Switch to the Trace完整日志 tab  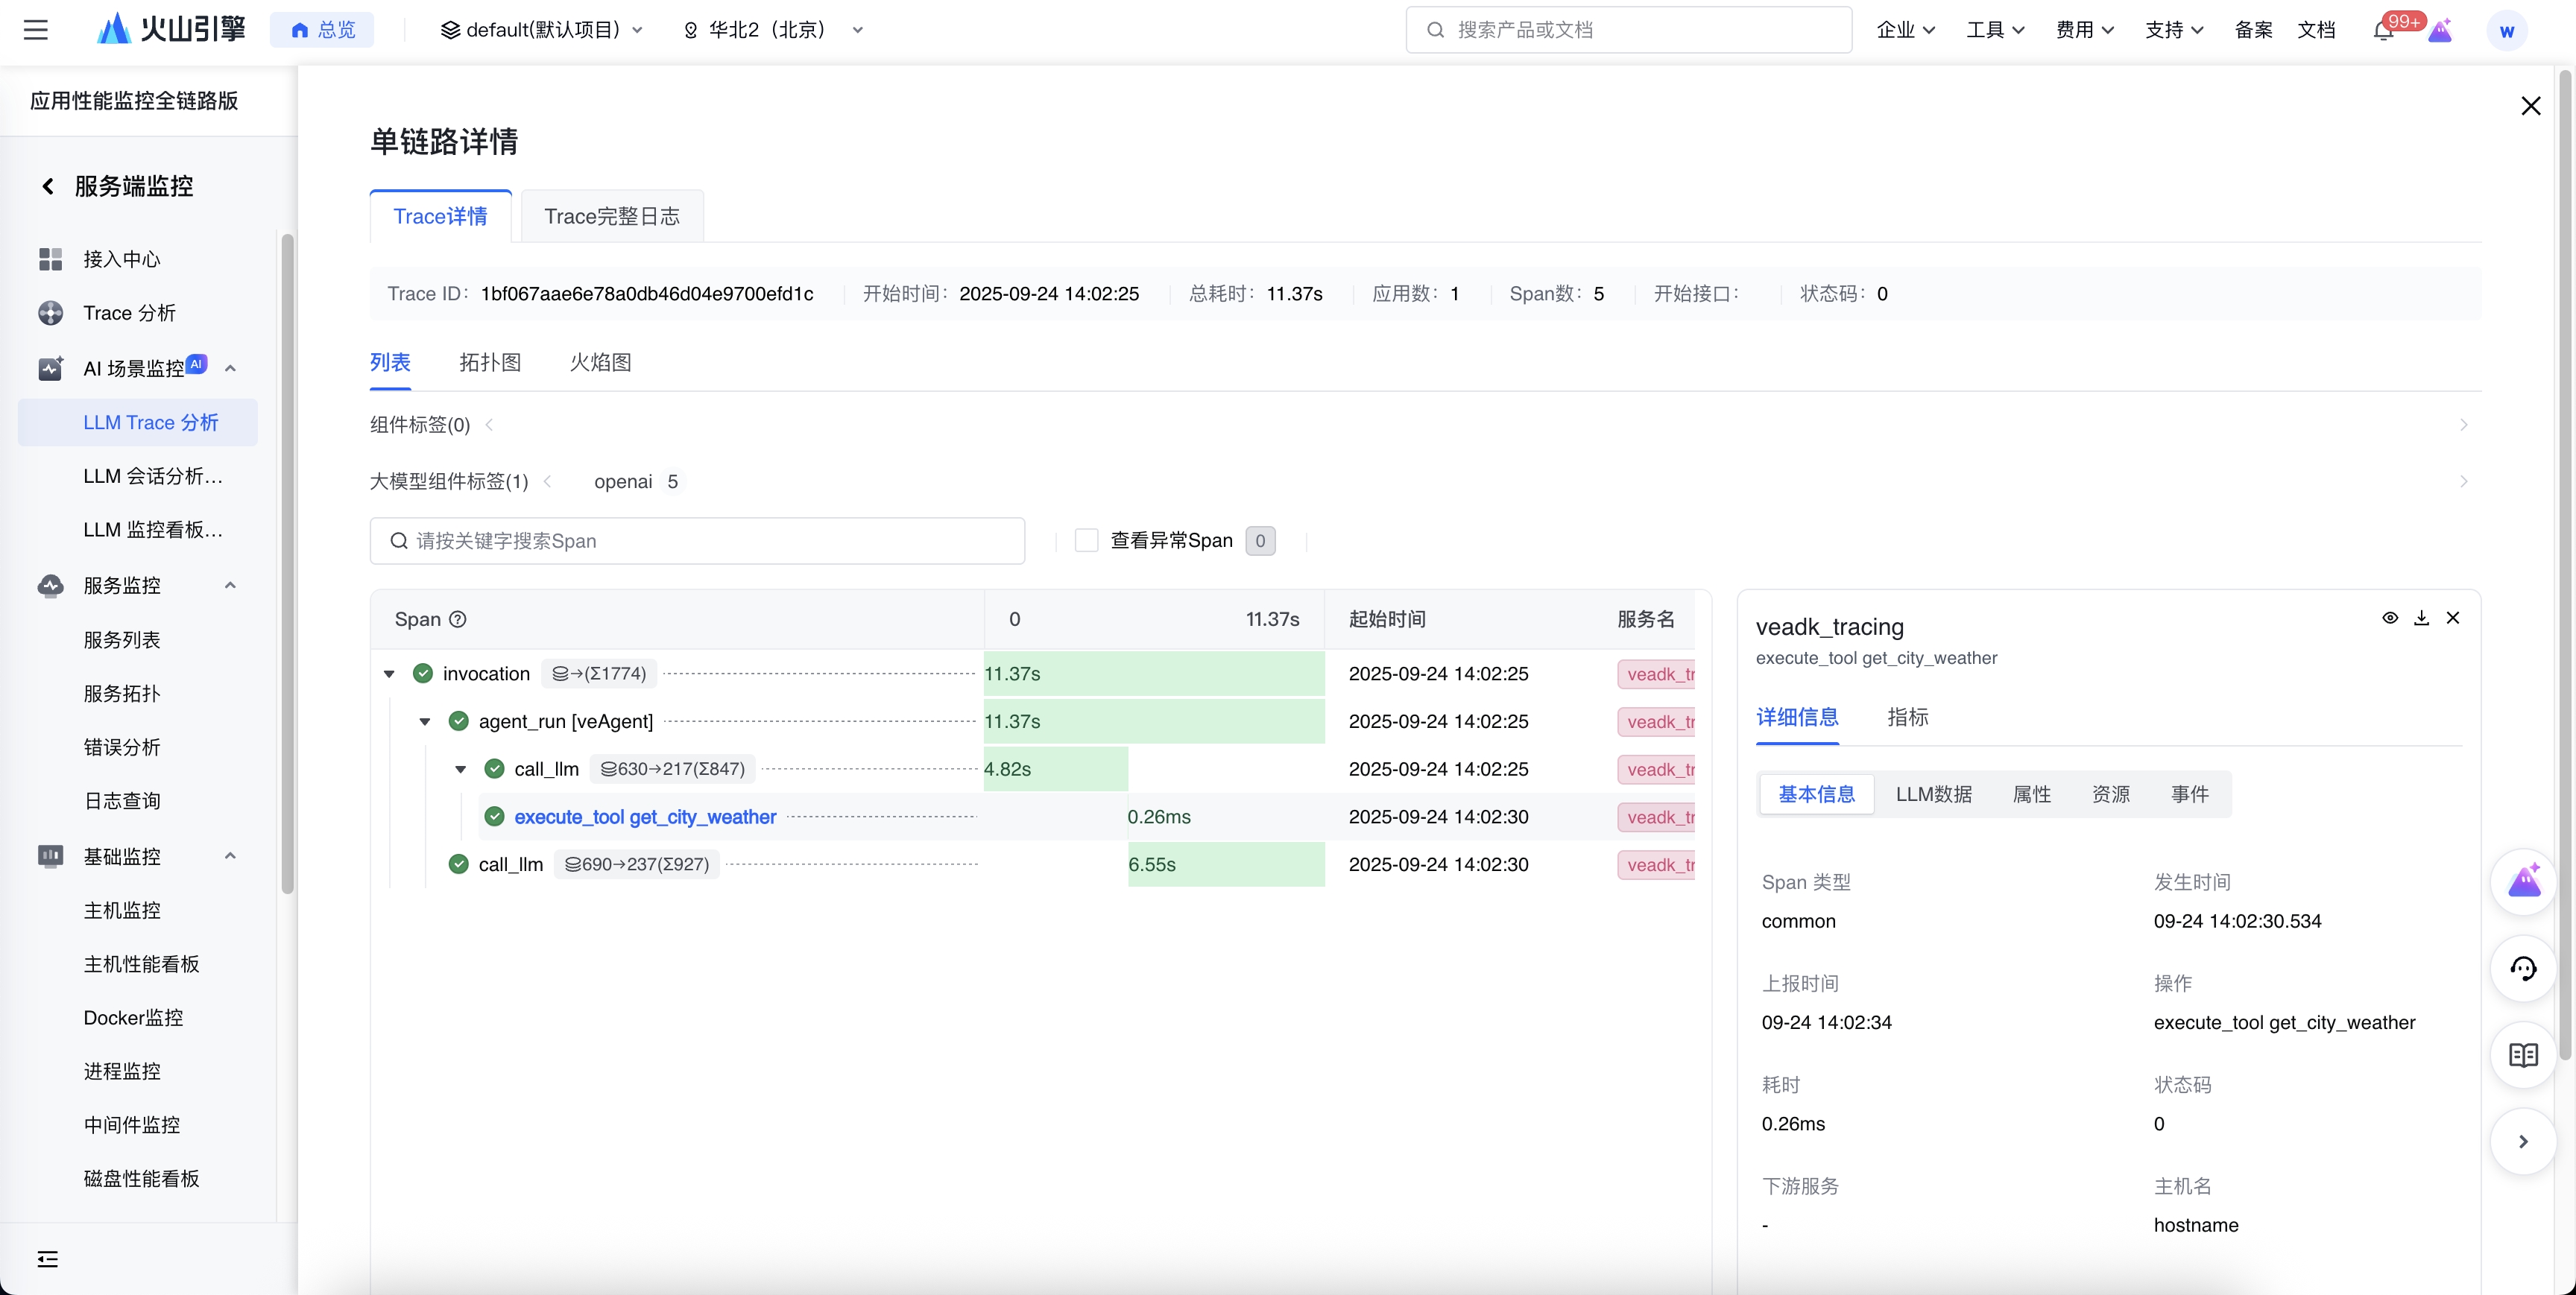pos(611,216)
